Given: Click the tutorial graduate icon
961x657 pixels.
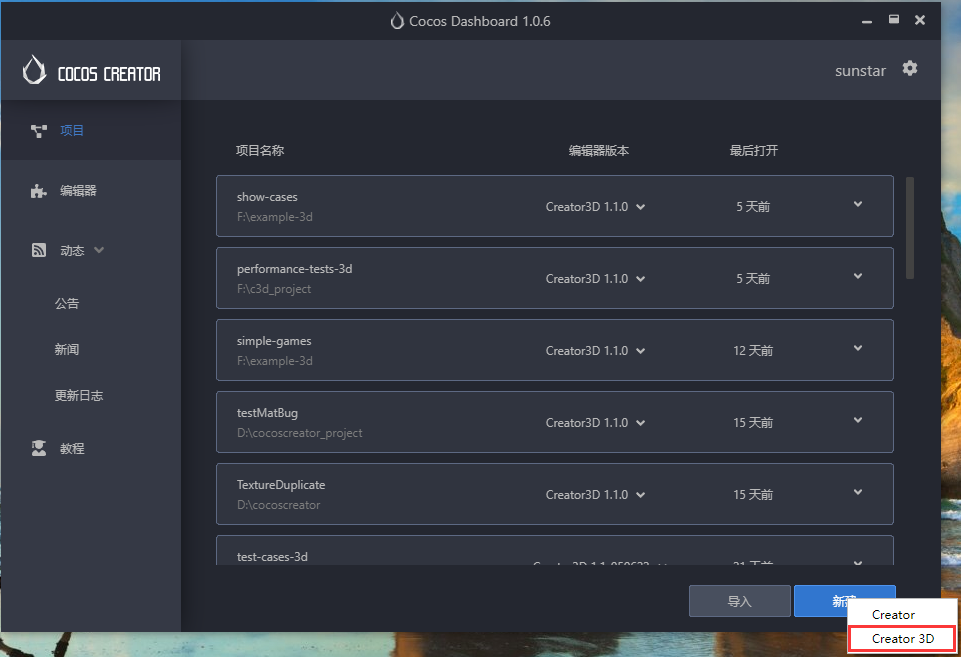Looking at the screenshot, I should (39, 448).
